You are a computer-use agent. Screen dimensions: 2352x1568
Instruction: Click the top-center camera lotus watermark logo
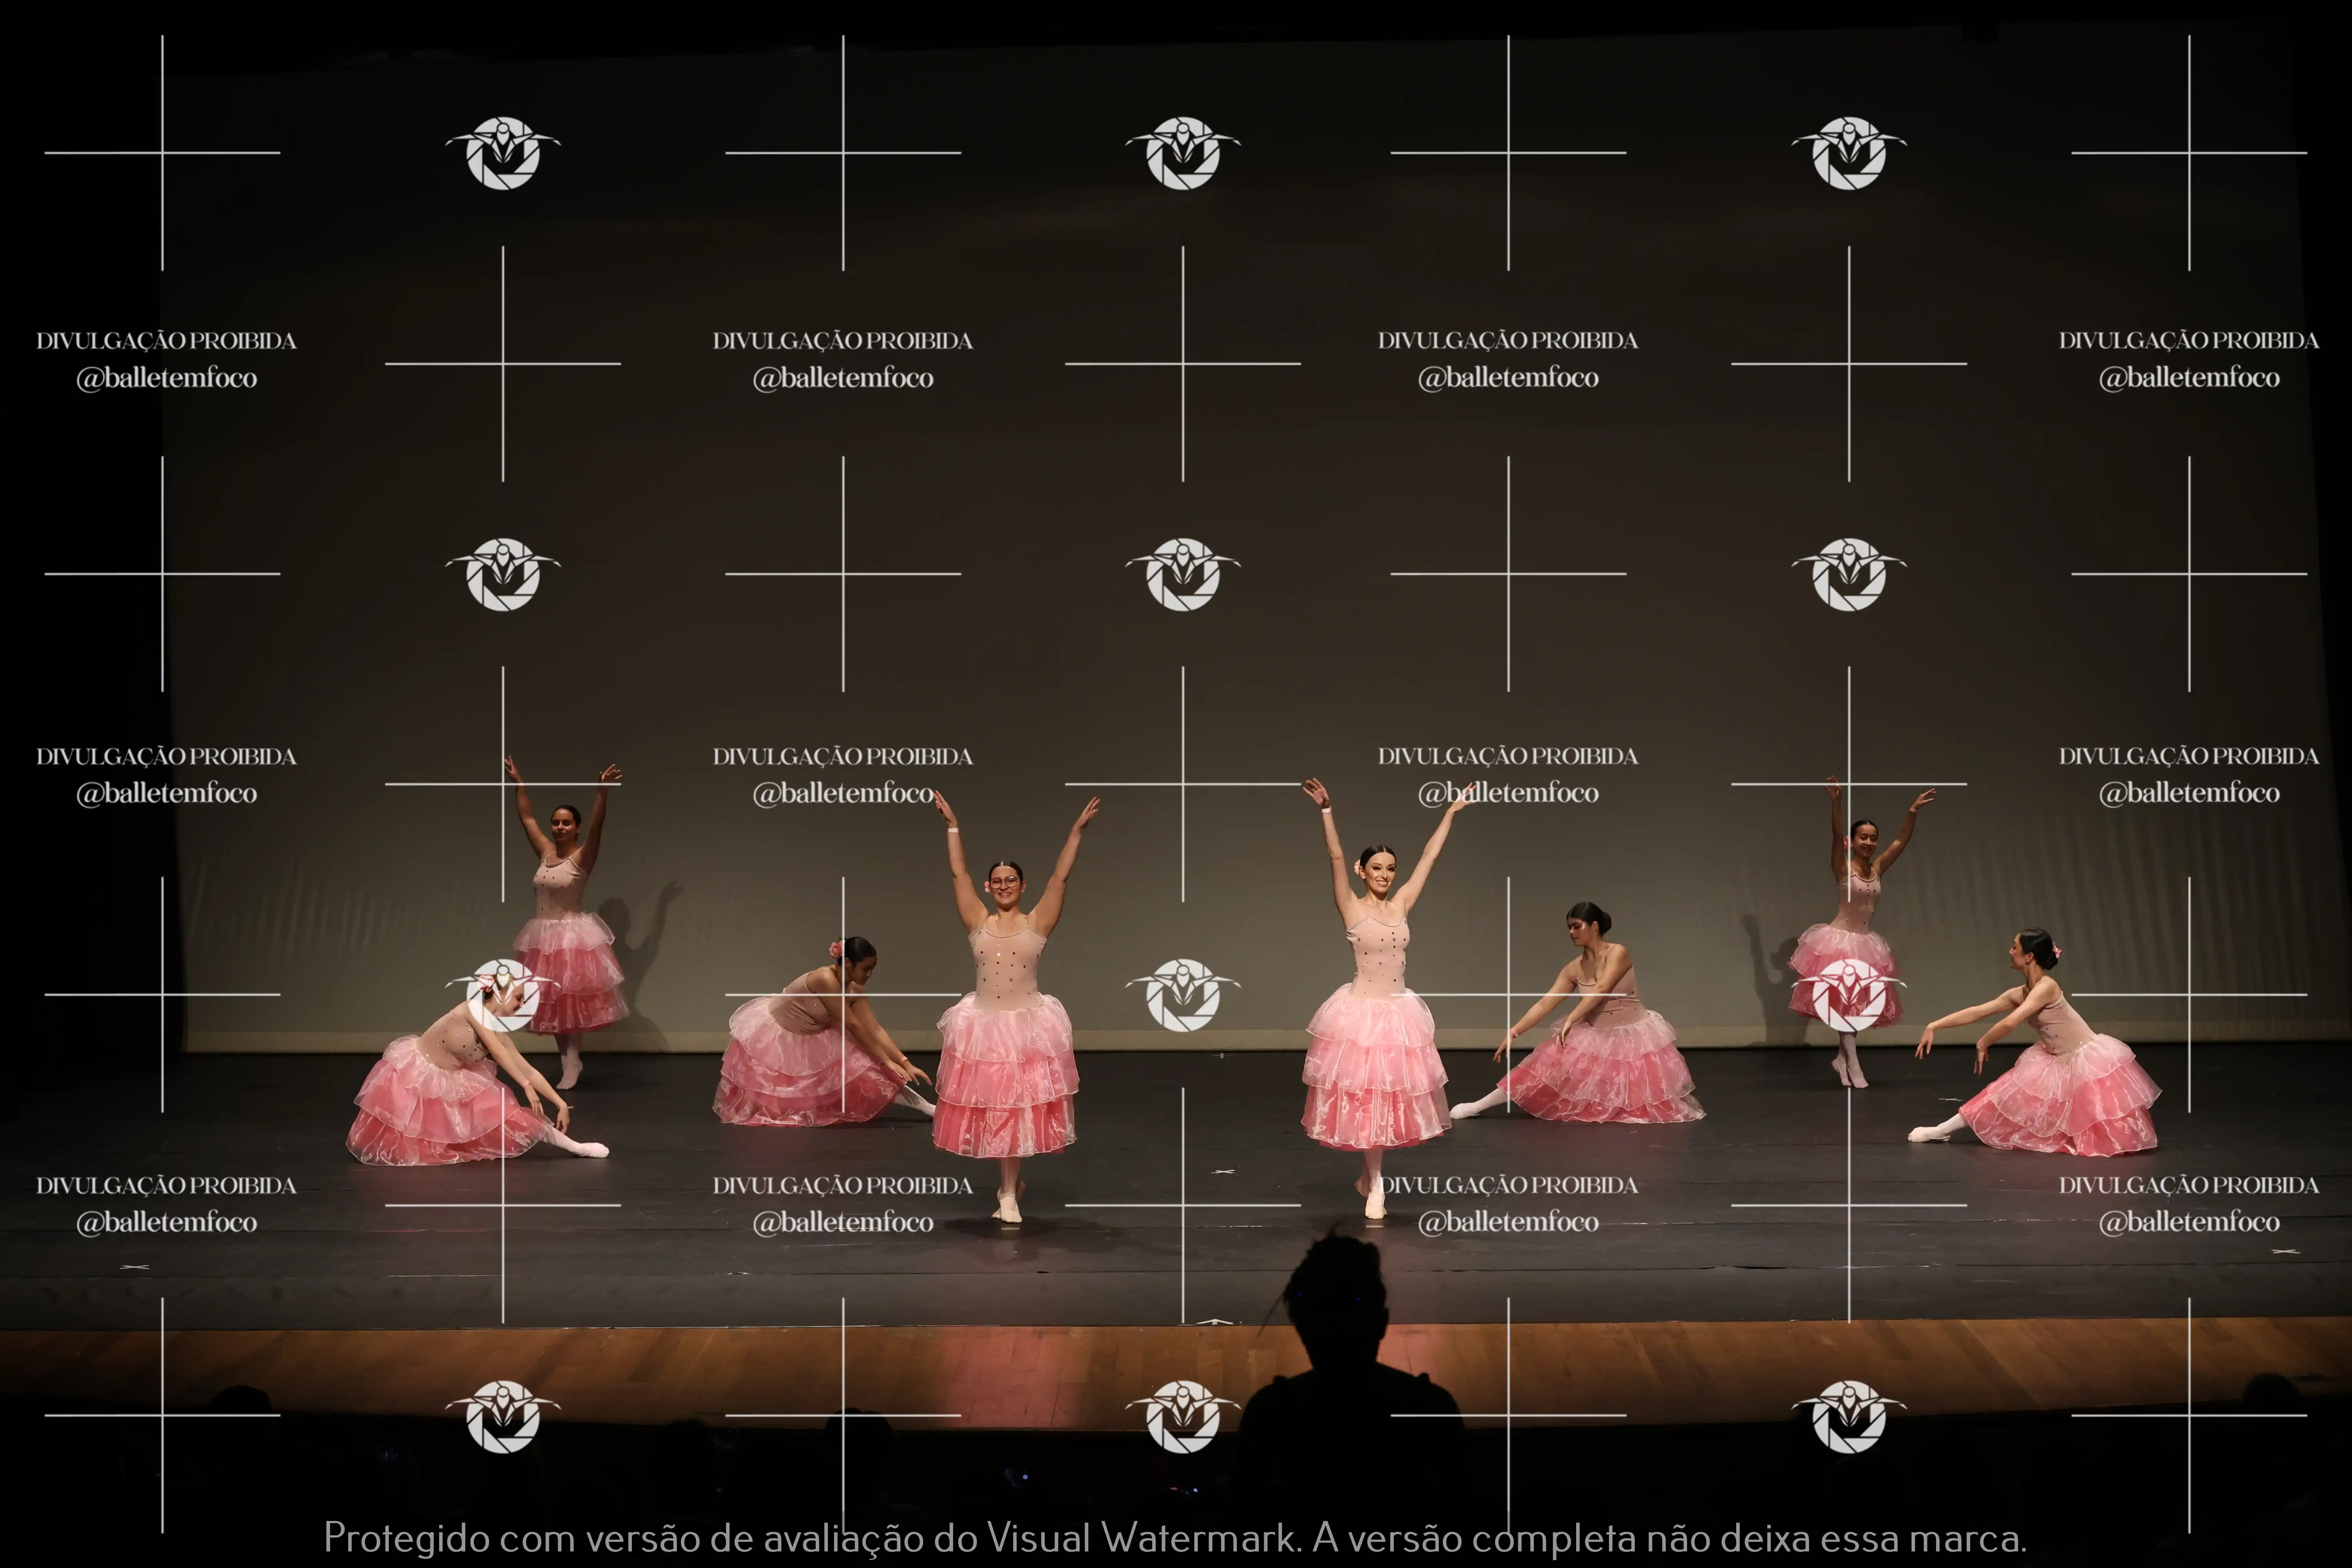click(x=1183, y=153)
